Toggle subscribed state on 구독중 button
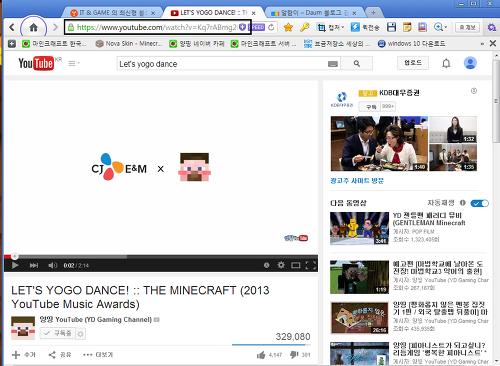 tap(58, 333)
